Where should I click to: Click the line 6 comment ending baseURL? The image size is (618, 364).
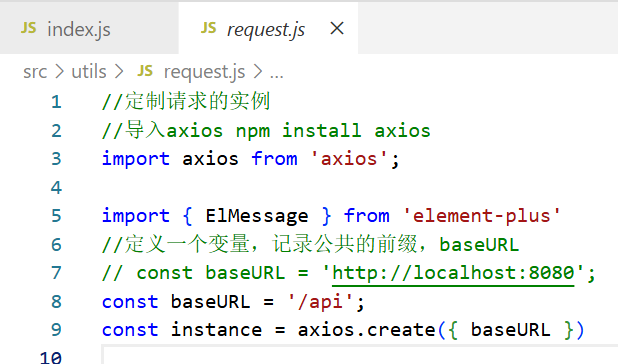pos(311,244)
